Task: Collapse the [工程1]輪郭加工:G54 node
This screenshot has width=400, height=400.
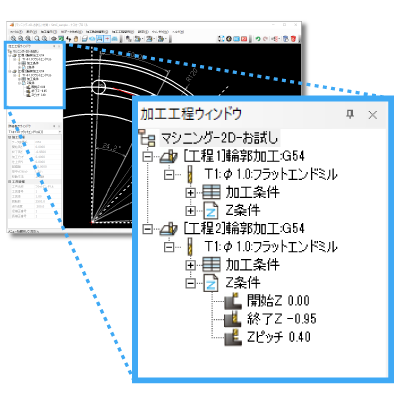Action: (x=147, y=156)
